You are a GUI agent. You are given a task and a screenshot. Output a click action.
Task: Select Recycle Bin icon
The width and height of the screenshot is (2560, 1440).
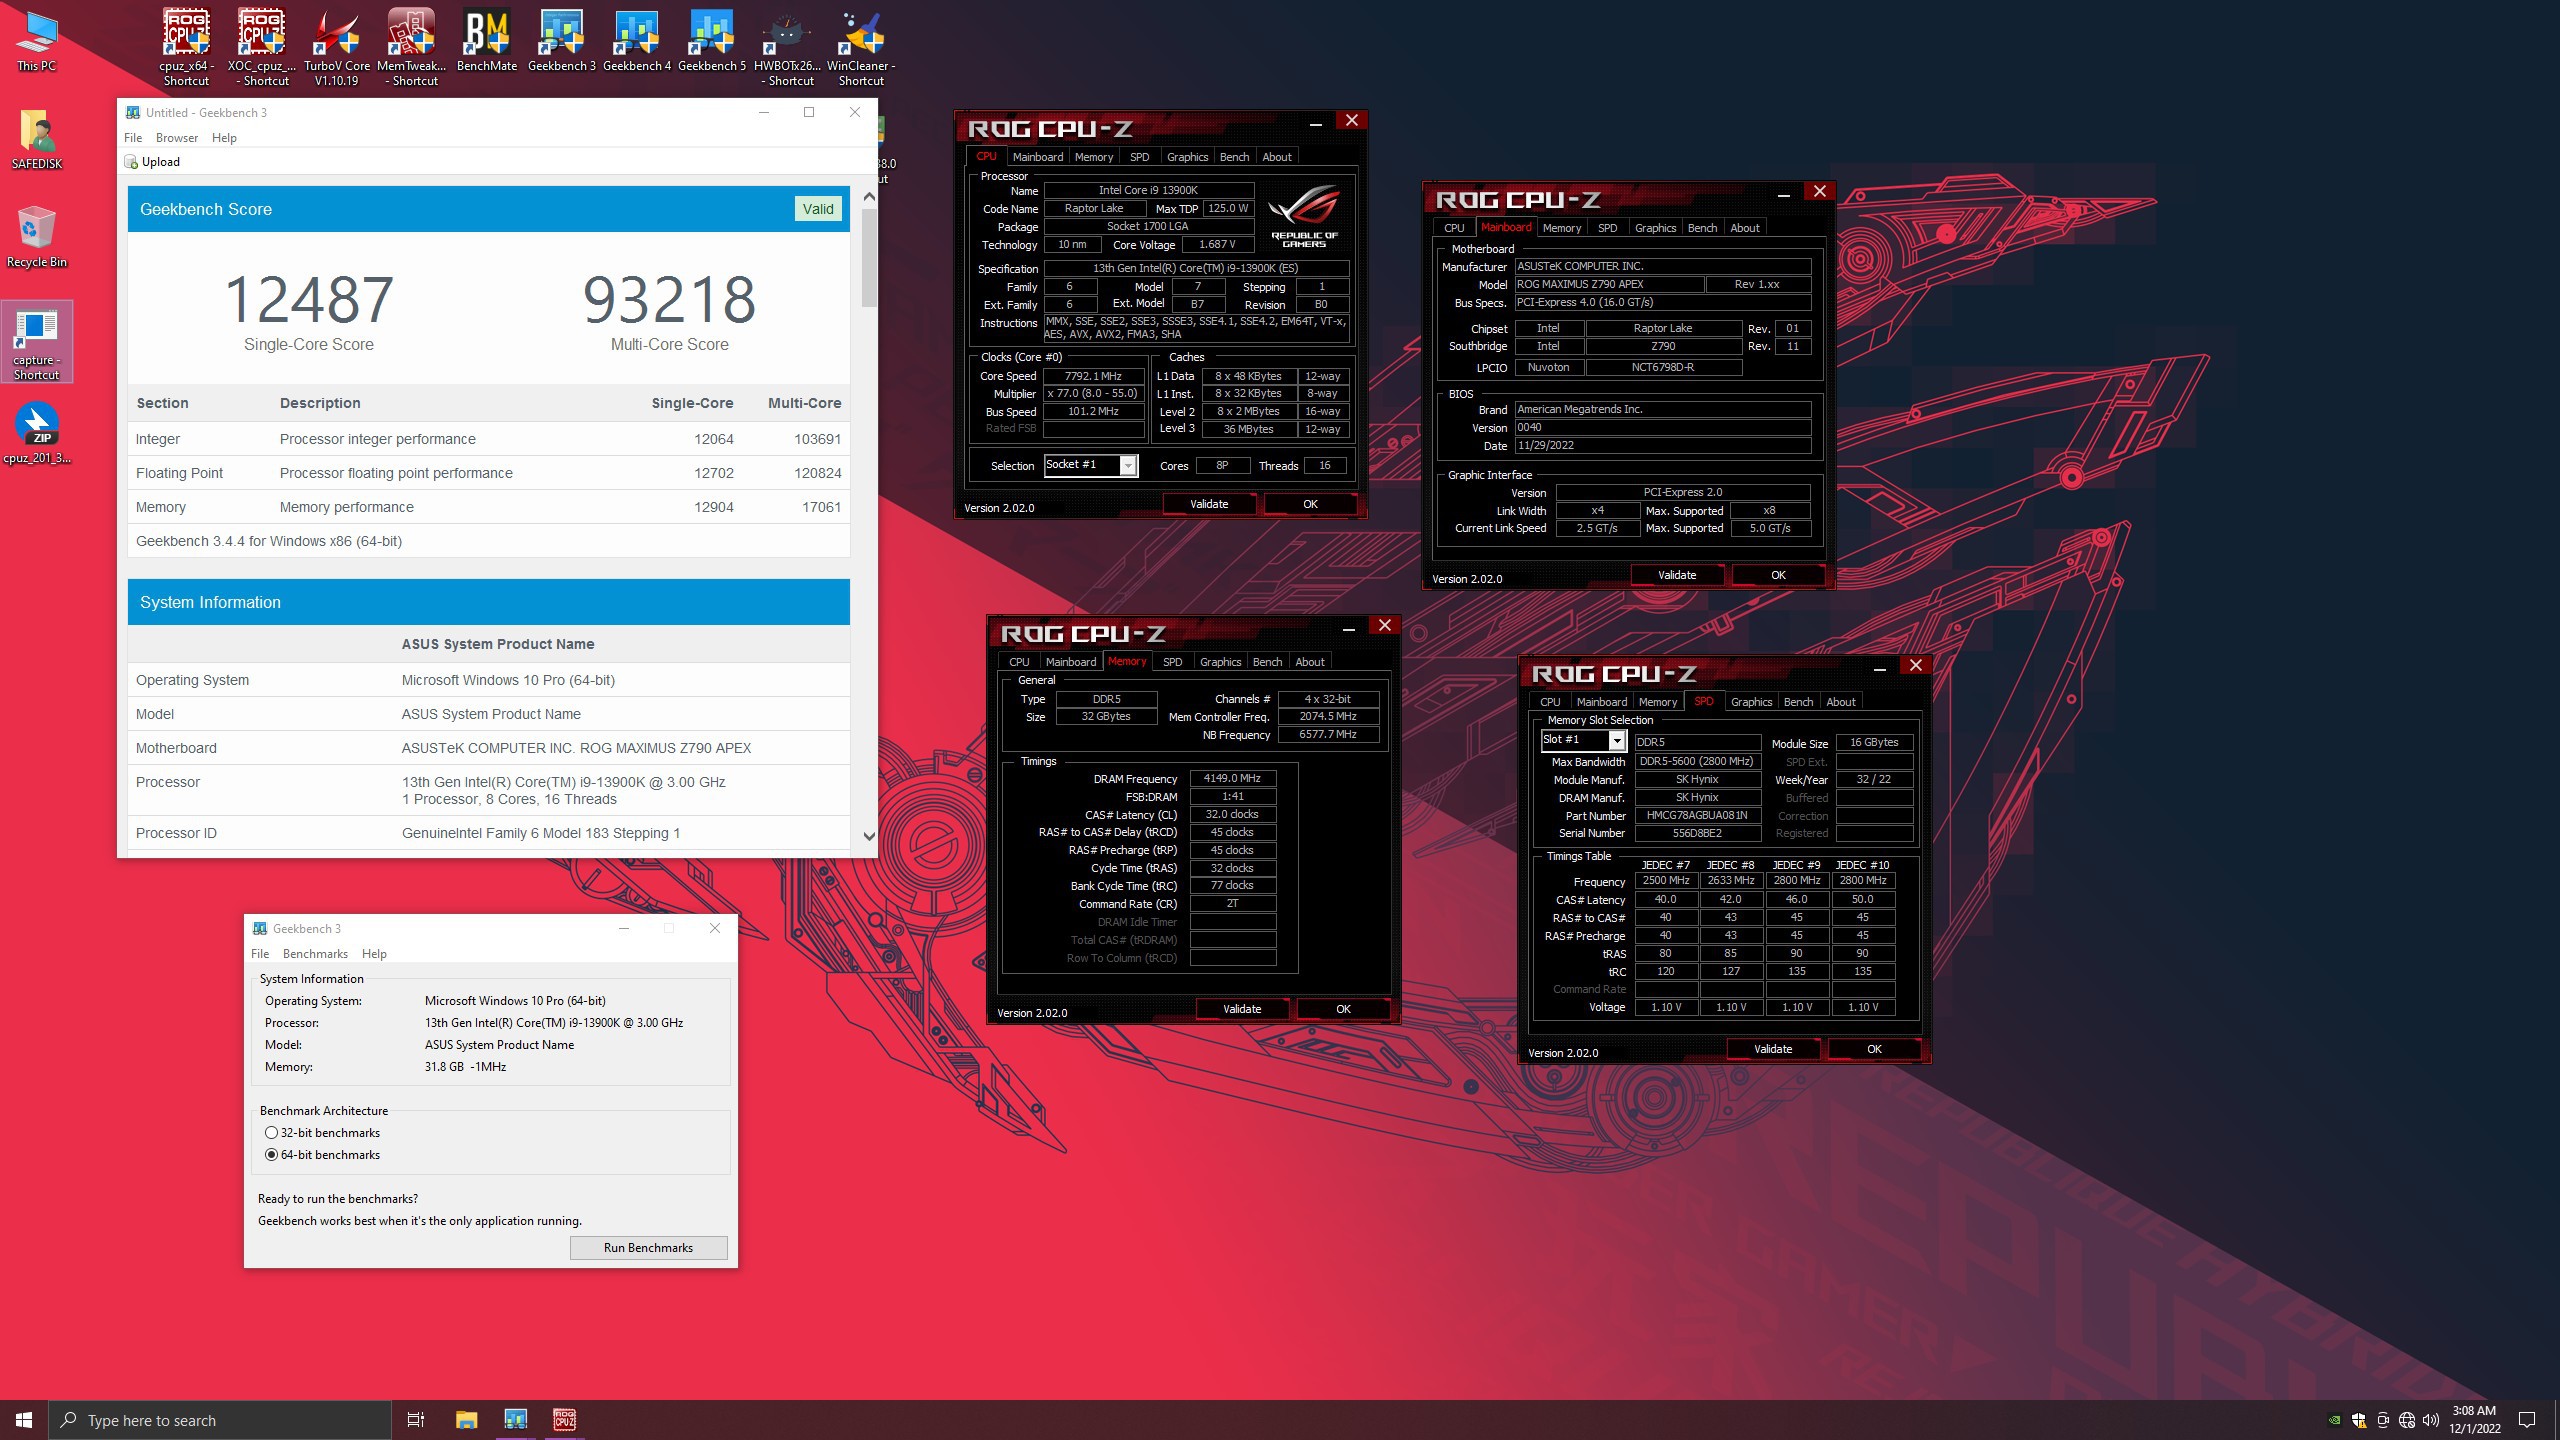37,237
